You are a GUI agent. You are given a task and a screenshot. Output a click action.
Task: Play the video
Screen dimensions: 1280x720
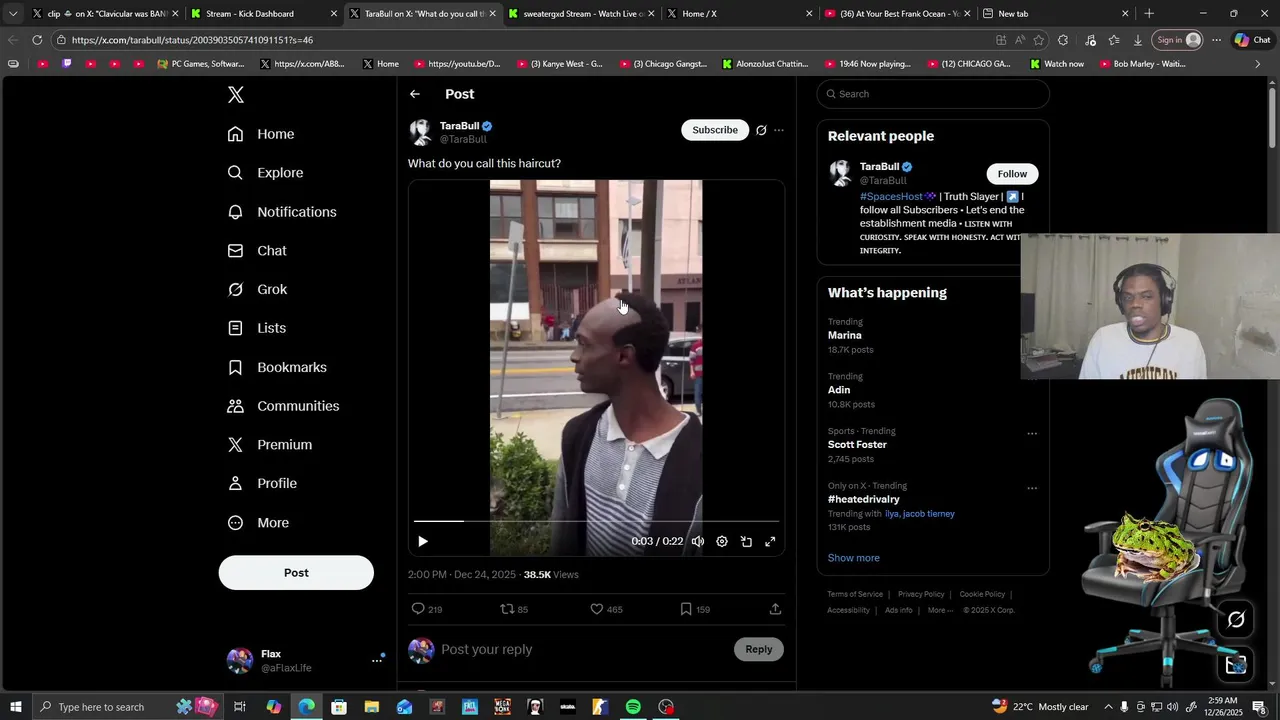pyautogui.click(x=423, y=541)
